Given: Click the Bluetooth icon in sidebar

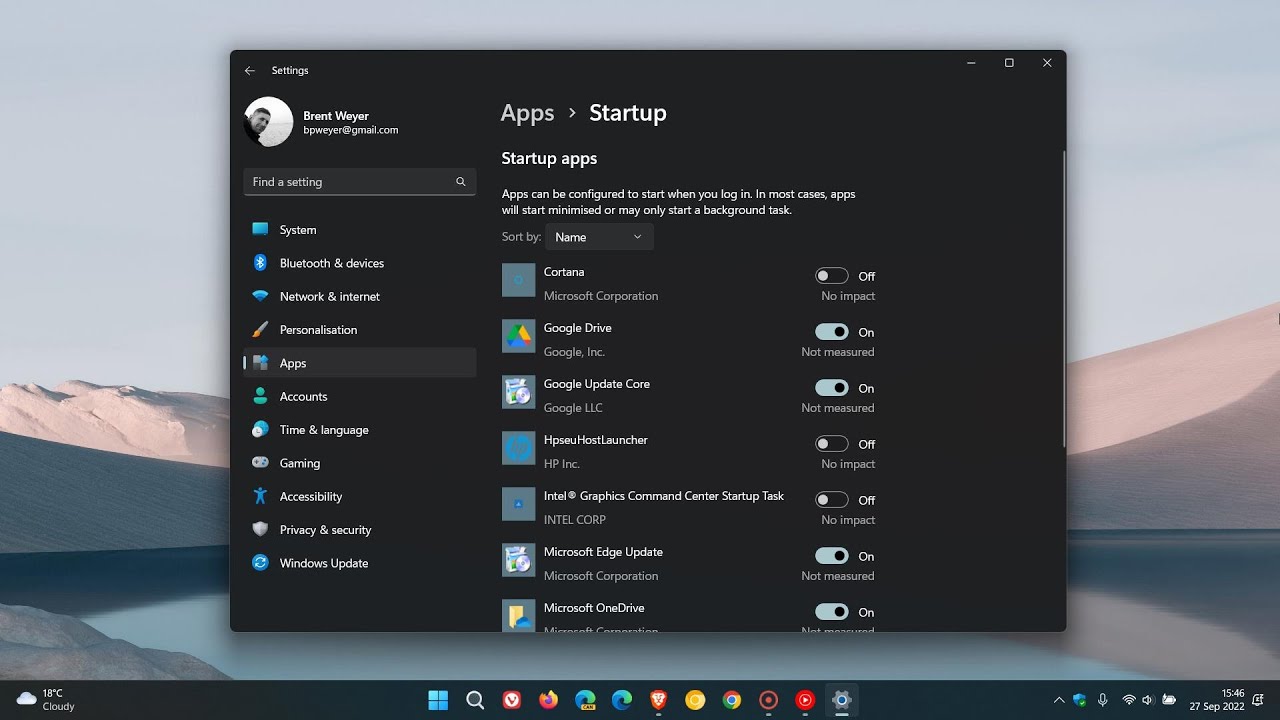Looking at the screenshot, I should pos(260,263).
